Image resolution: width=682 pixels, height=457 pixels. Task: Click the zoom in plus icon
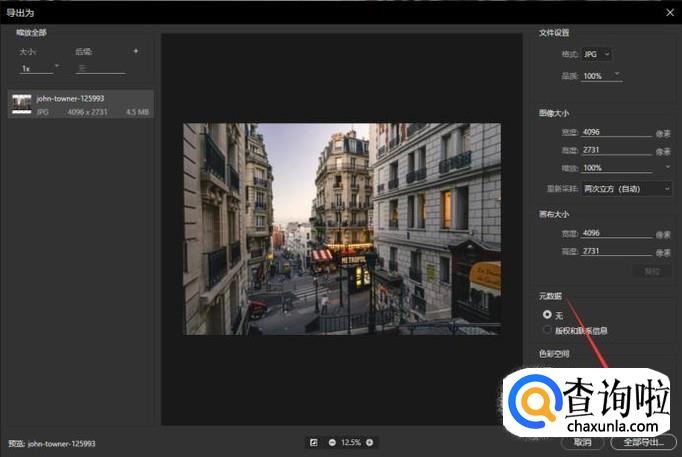pyautogui.click(x=369, y=442)
